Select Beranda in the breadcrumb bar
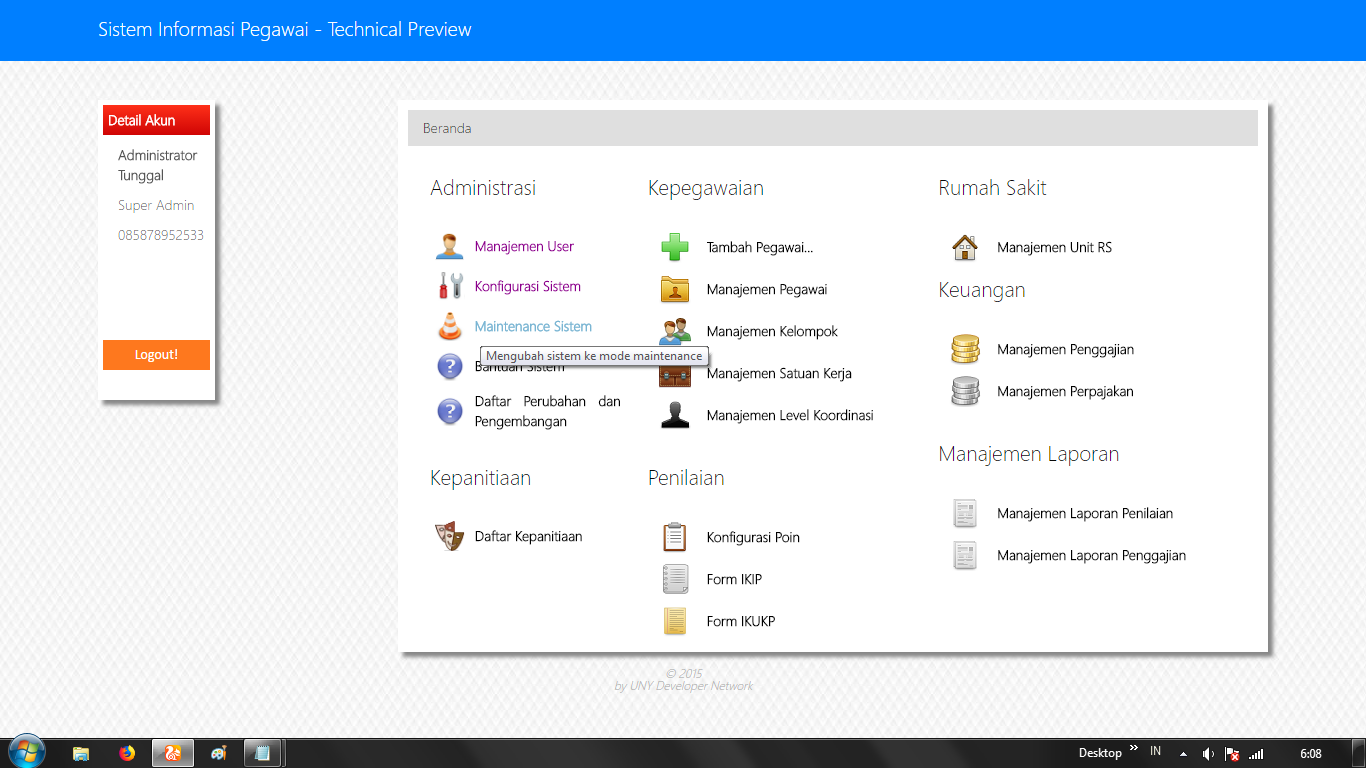Screen dimensions: 1366x768 tap(447, 128)
